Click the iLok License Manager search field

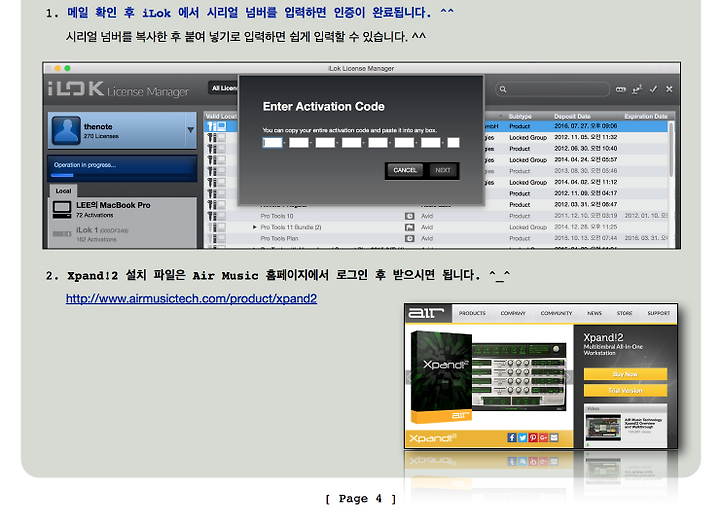pos(552,89)
